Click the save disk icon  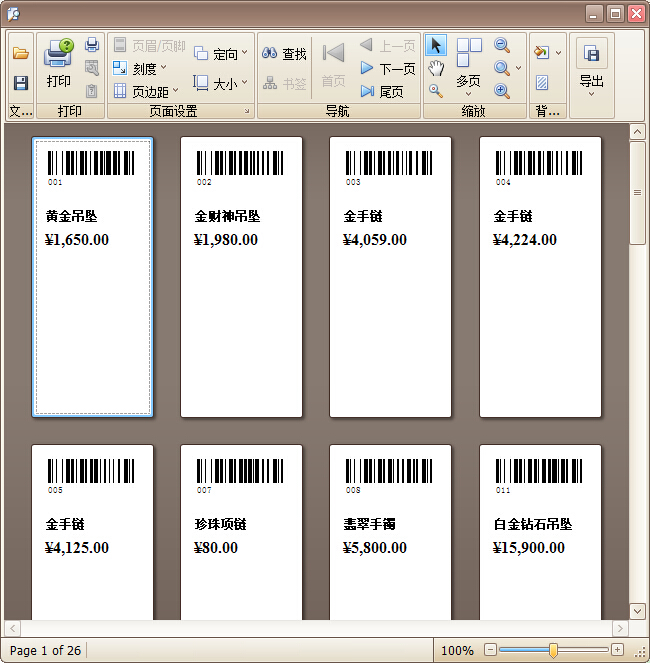20,83
